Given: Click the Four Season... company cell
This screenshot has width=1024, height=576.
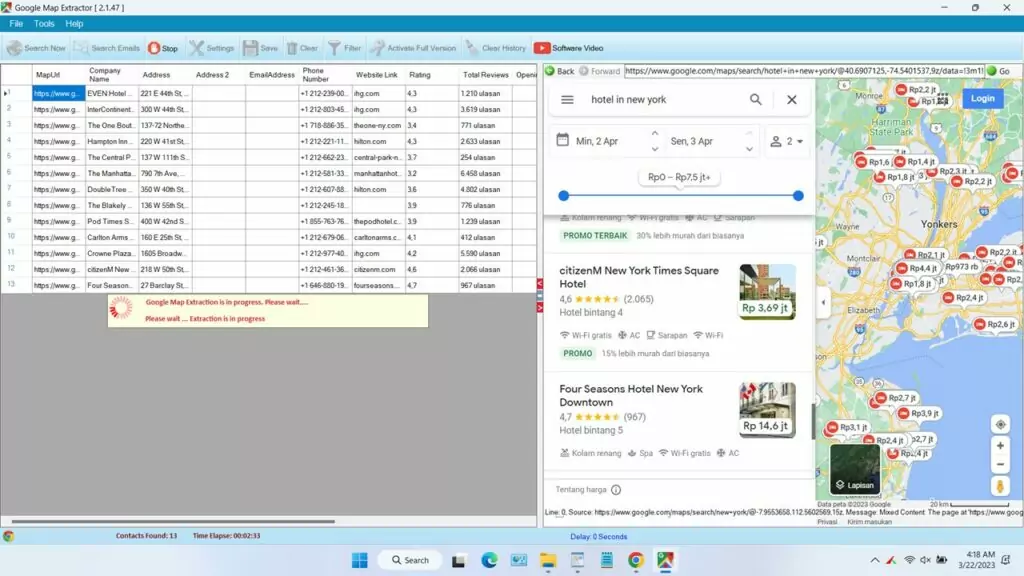Looking at the screenshot, I should pyautogui.click(x=111, y=285).
